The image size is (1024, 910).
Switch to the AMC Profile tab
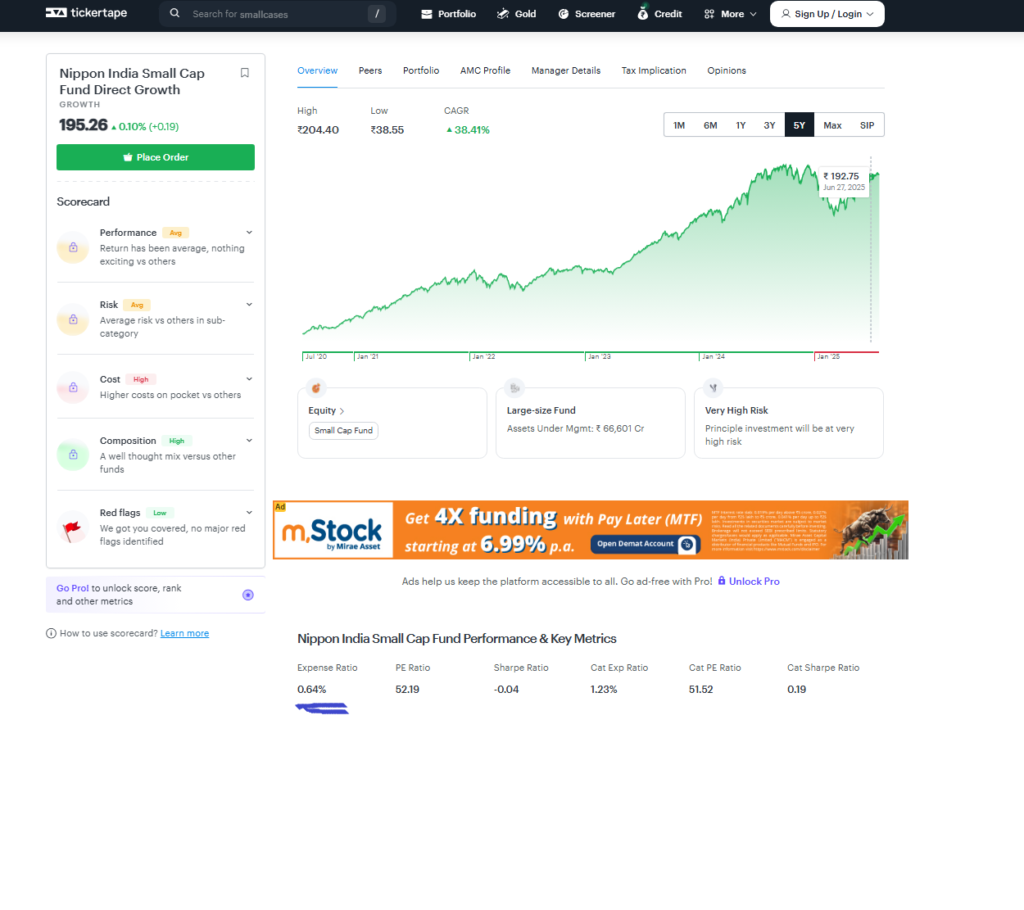coord(485,71)
